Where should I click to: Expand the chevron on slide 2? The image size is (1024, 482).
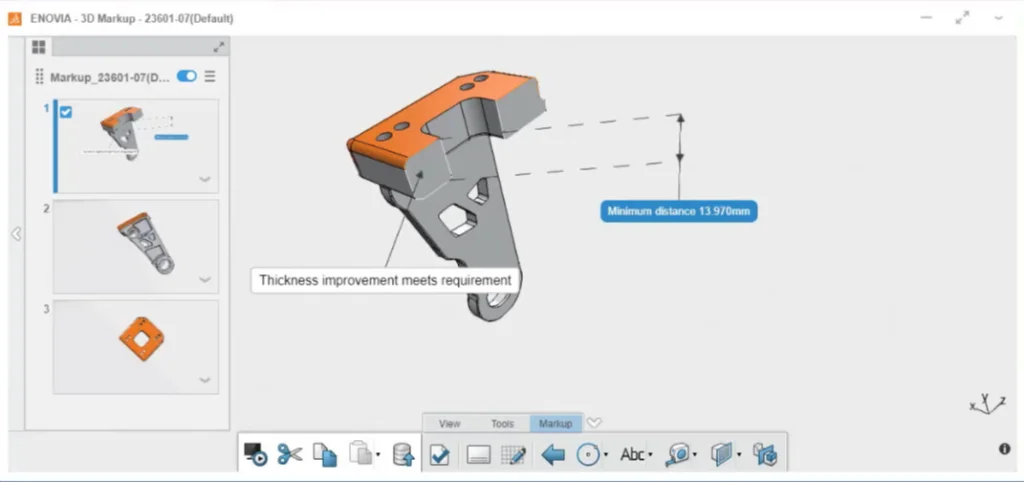[205, 280]
